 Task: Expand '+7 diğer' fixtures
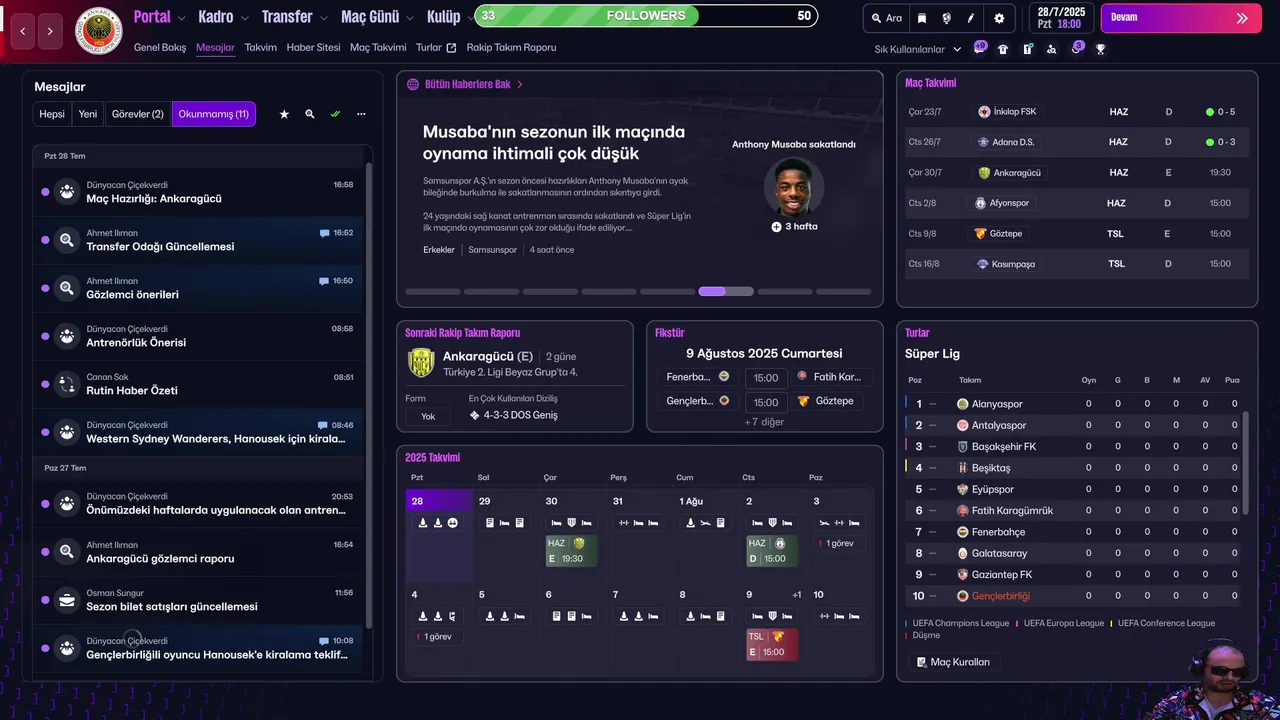(x=764, y=422)
